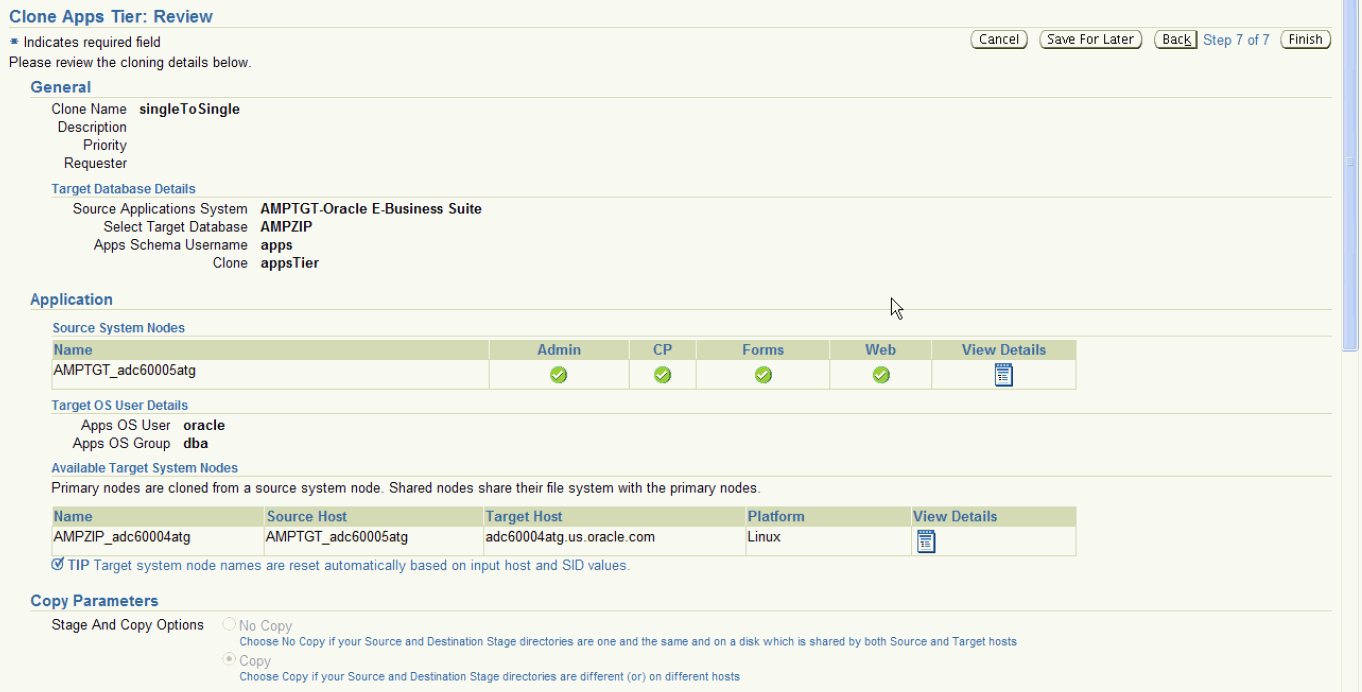Image resolution: width=1362 pixels, height=692 pixels.
Task: Click the Available Target System Nodes subheading
Action: (145, 468)
